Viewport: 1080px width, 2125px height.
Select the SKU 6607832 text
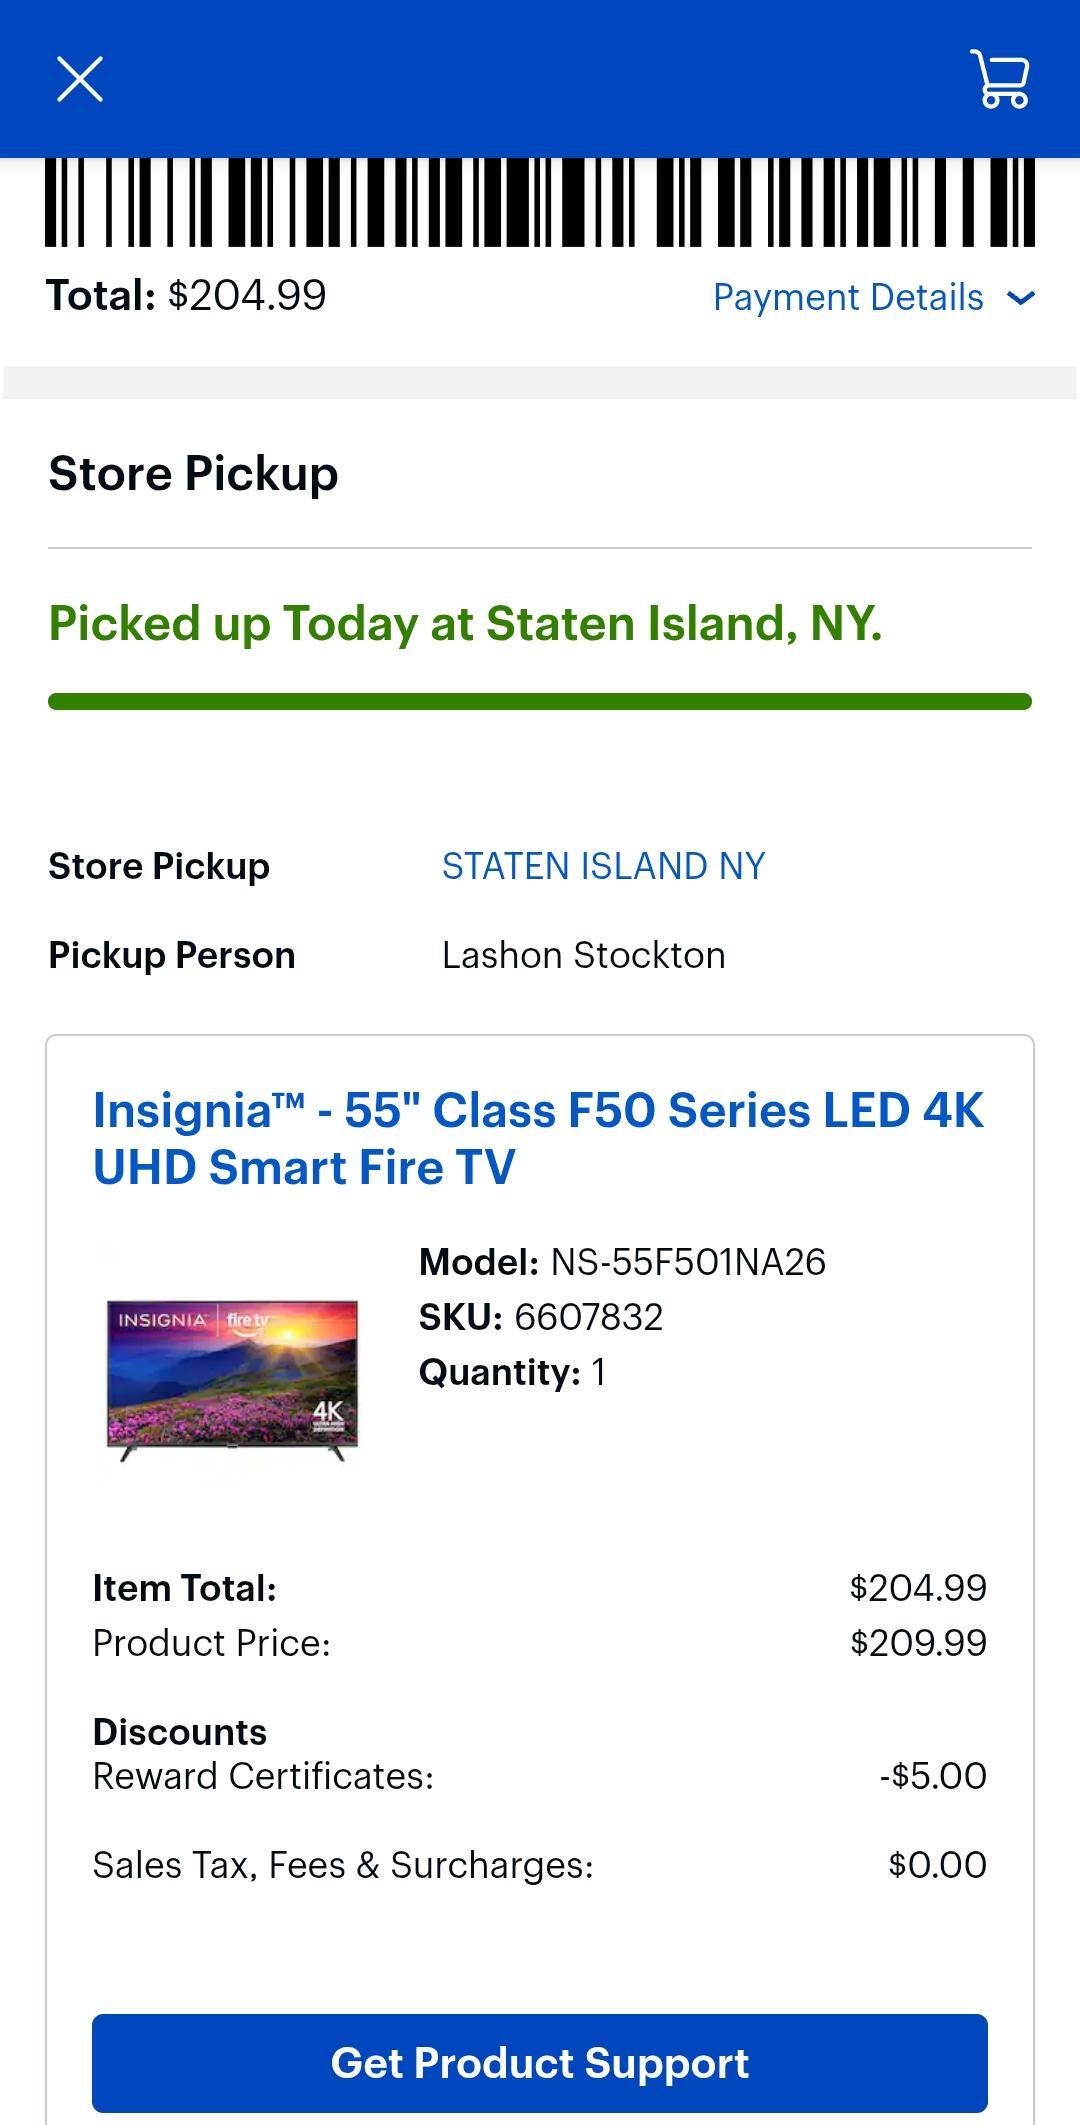[x=541, y=1317]
